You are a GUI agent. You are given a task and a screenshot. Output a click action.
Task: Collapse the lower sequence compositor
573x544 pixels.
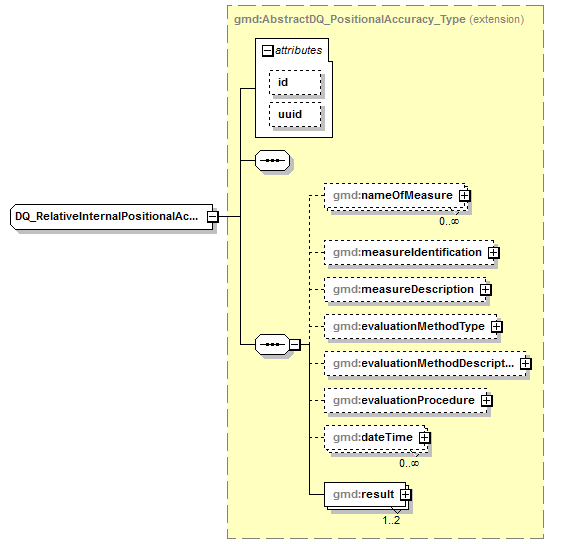click(x=295, y=345)
